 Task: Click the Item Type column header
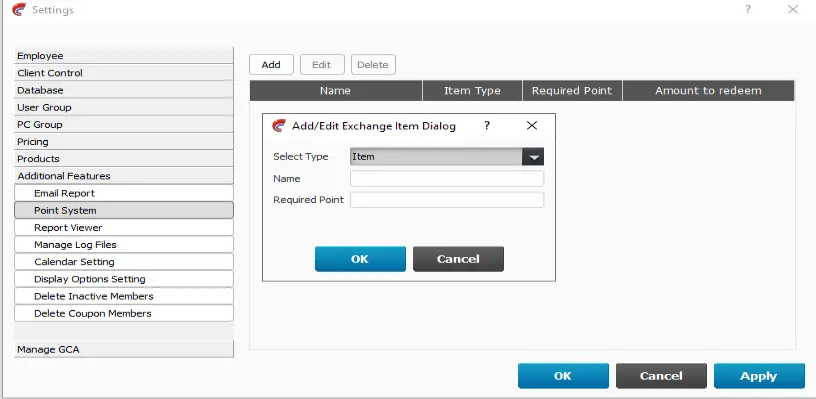pos(472,91)
